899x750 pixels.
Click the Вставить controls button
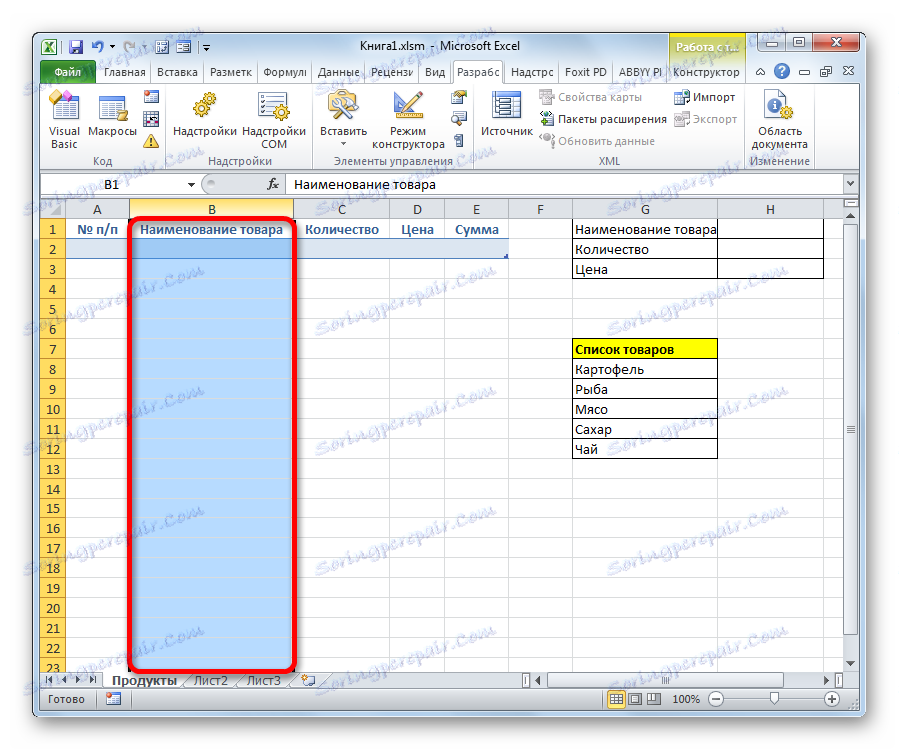(343, 119)
